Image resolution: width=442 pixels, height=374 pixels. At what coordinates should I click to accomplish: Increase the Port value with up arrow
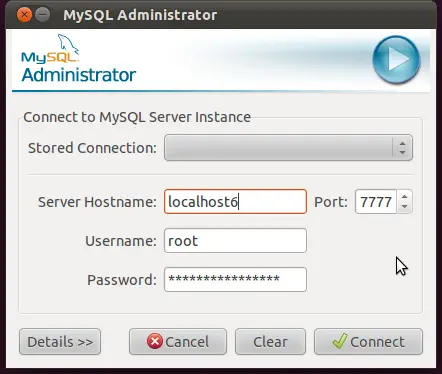point(404,196)
